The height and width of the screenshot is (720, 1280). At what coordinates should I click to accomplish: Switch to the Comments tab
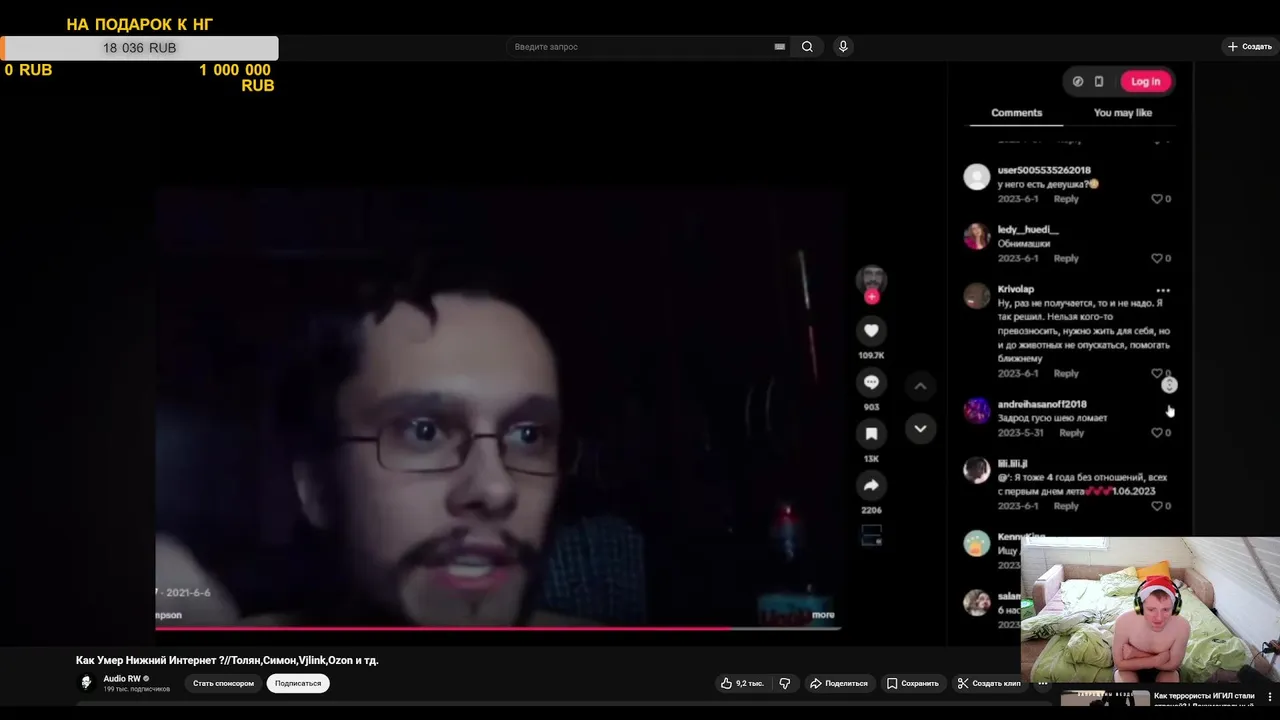(1016, 113)
